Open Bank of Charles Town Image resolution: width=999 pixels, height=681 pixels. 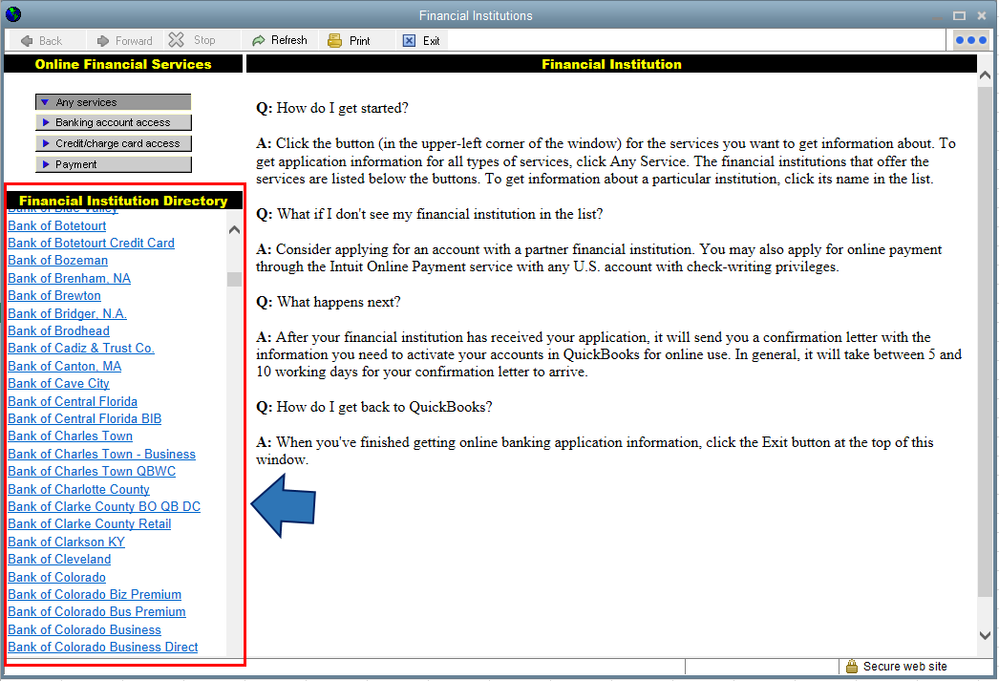coord(70,436)
